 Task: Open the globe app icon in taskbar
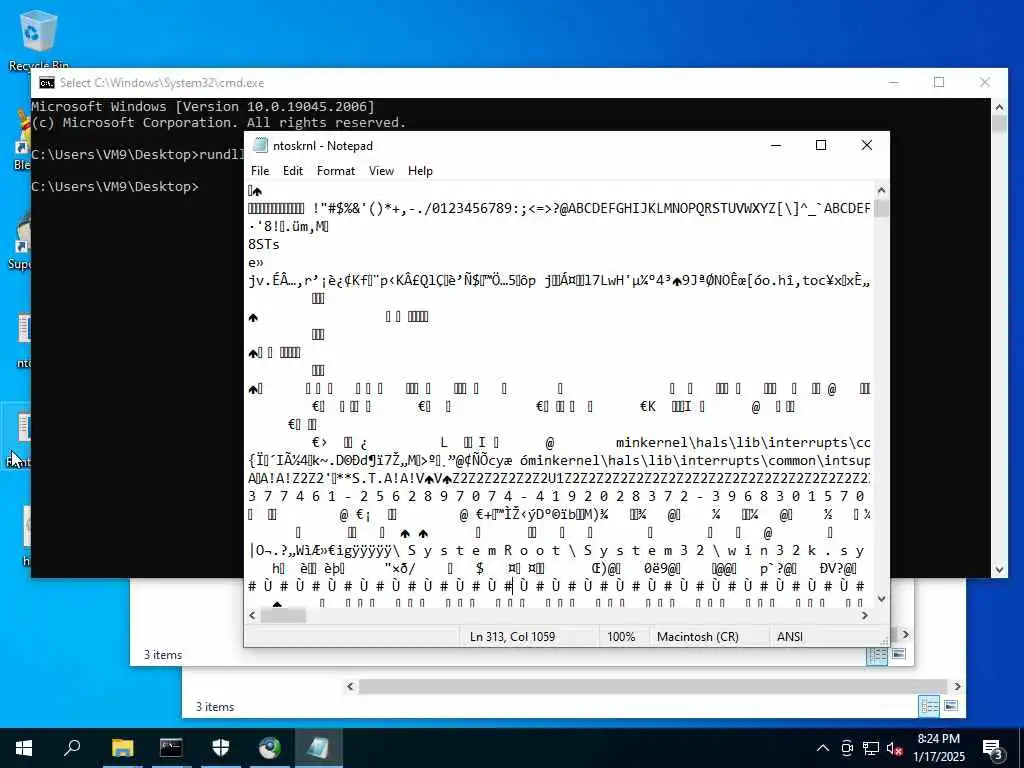coord(269,748)
